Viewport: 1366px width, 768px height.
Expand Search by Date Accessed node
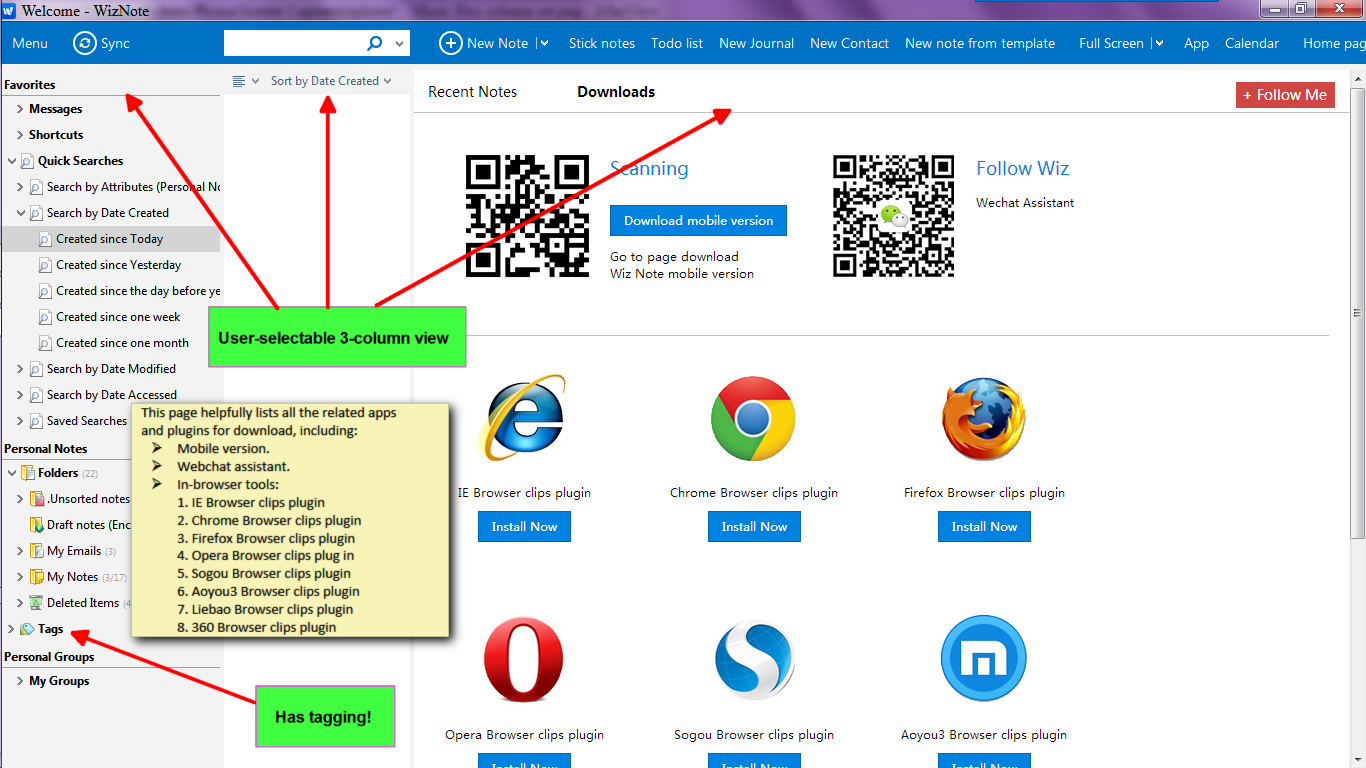pyautogui.click(x=20, y=395)
